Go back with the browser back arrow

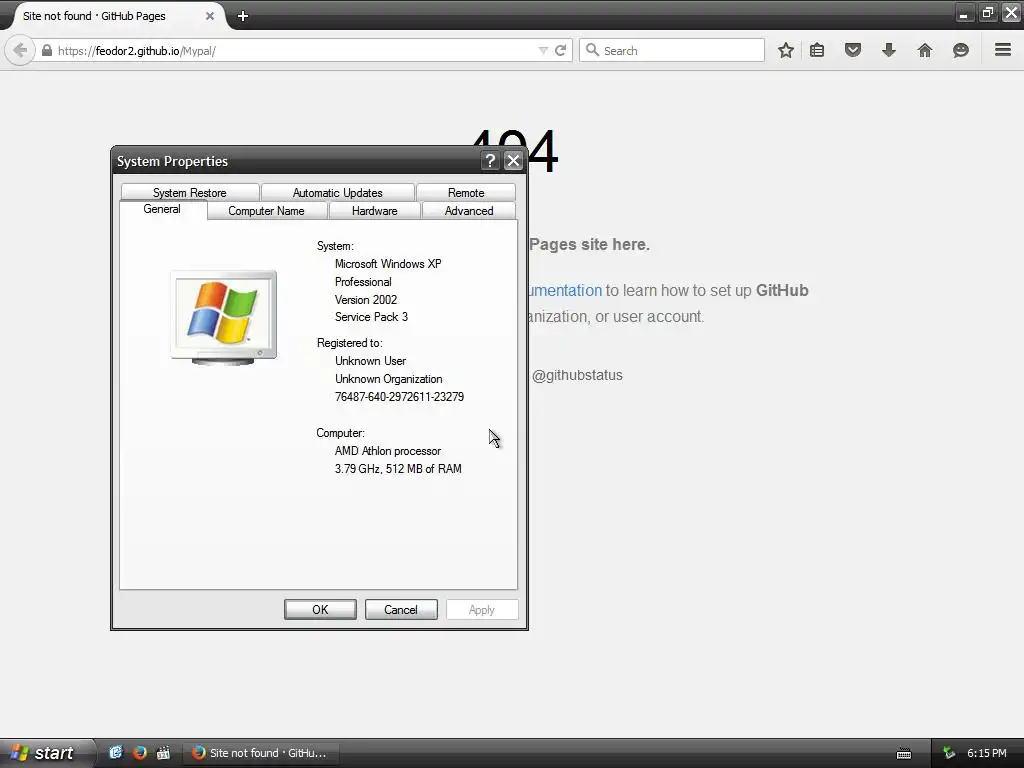[20, 50]
